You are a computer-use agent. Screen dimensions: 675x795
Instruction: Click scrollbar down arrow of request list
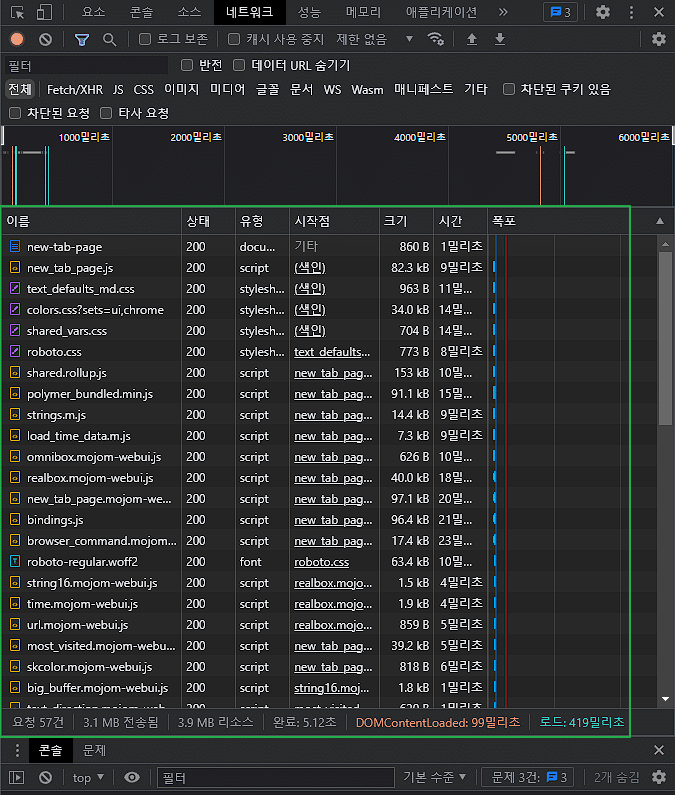tap(665, 699)
